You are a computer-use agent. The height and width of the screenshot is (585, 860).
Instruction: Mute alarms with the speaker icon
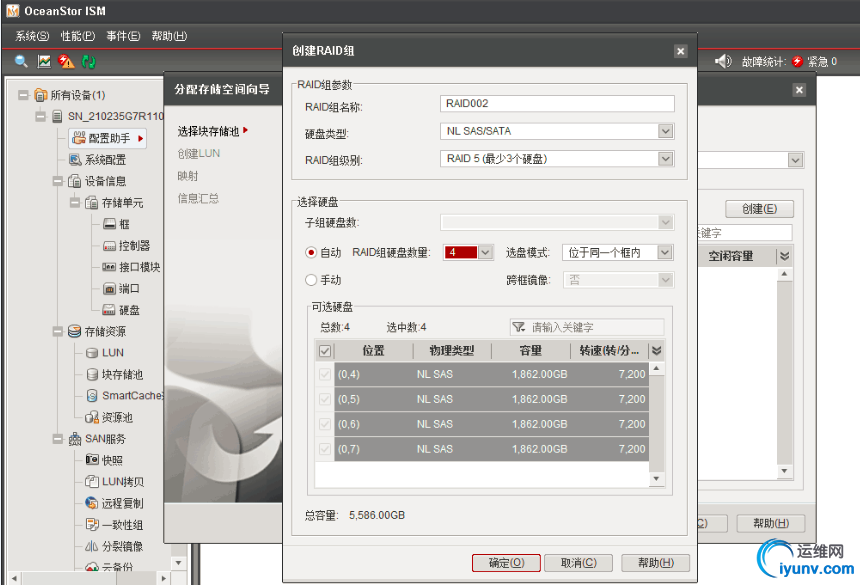723,61
